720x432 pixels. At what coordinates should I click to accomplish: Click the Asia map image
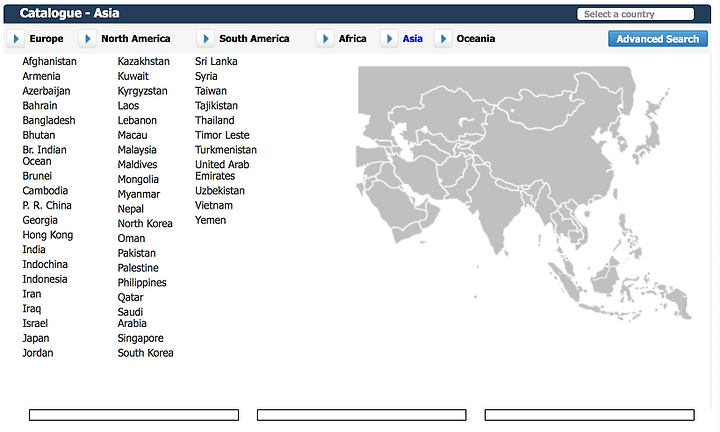[x=524, y=193]
